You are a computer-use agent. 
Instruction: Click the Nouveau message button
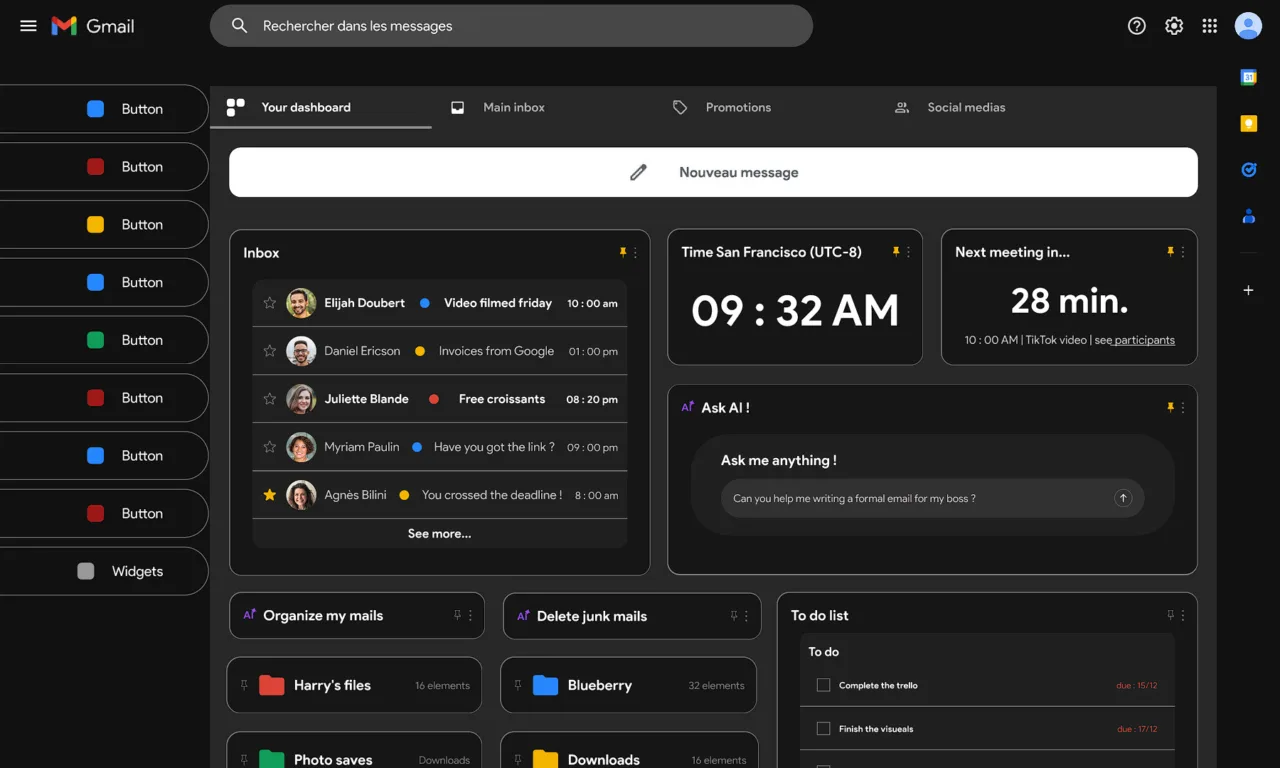click(x=713, y=172)
